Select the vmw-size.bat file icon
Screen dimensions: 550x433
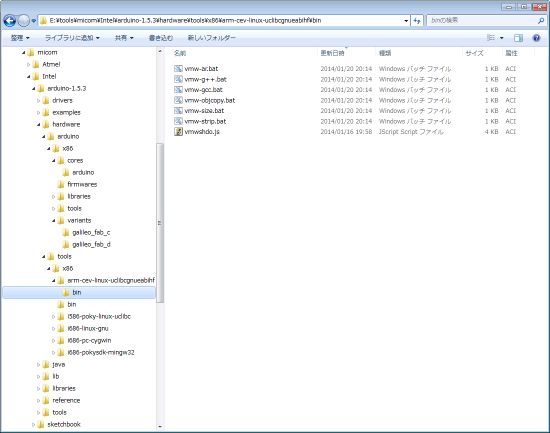[178, 111]
